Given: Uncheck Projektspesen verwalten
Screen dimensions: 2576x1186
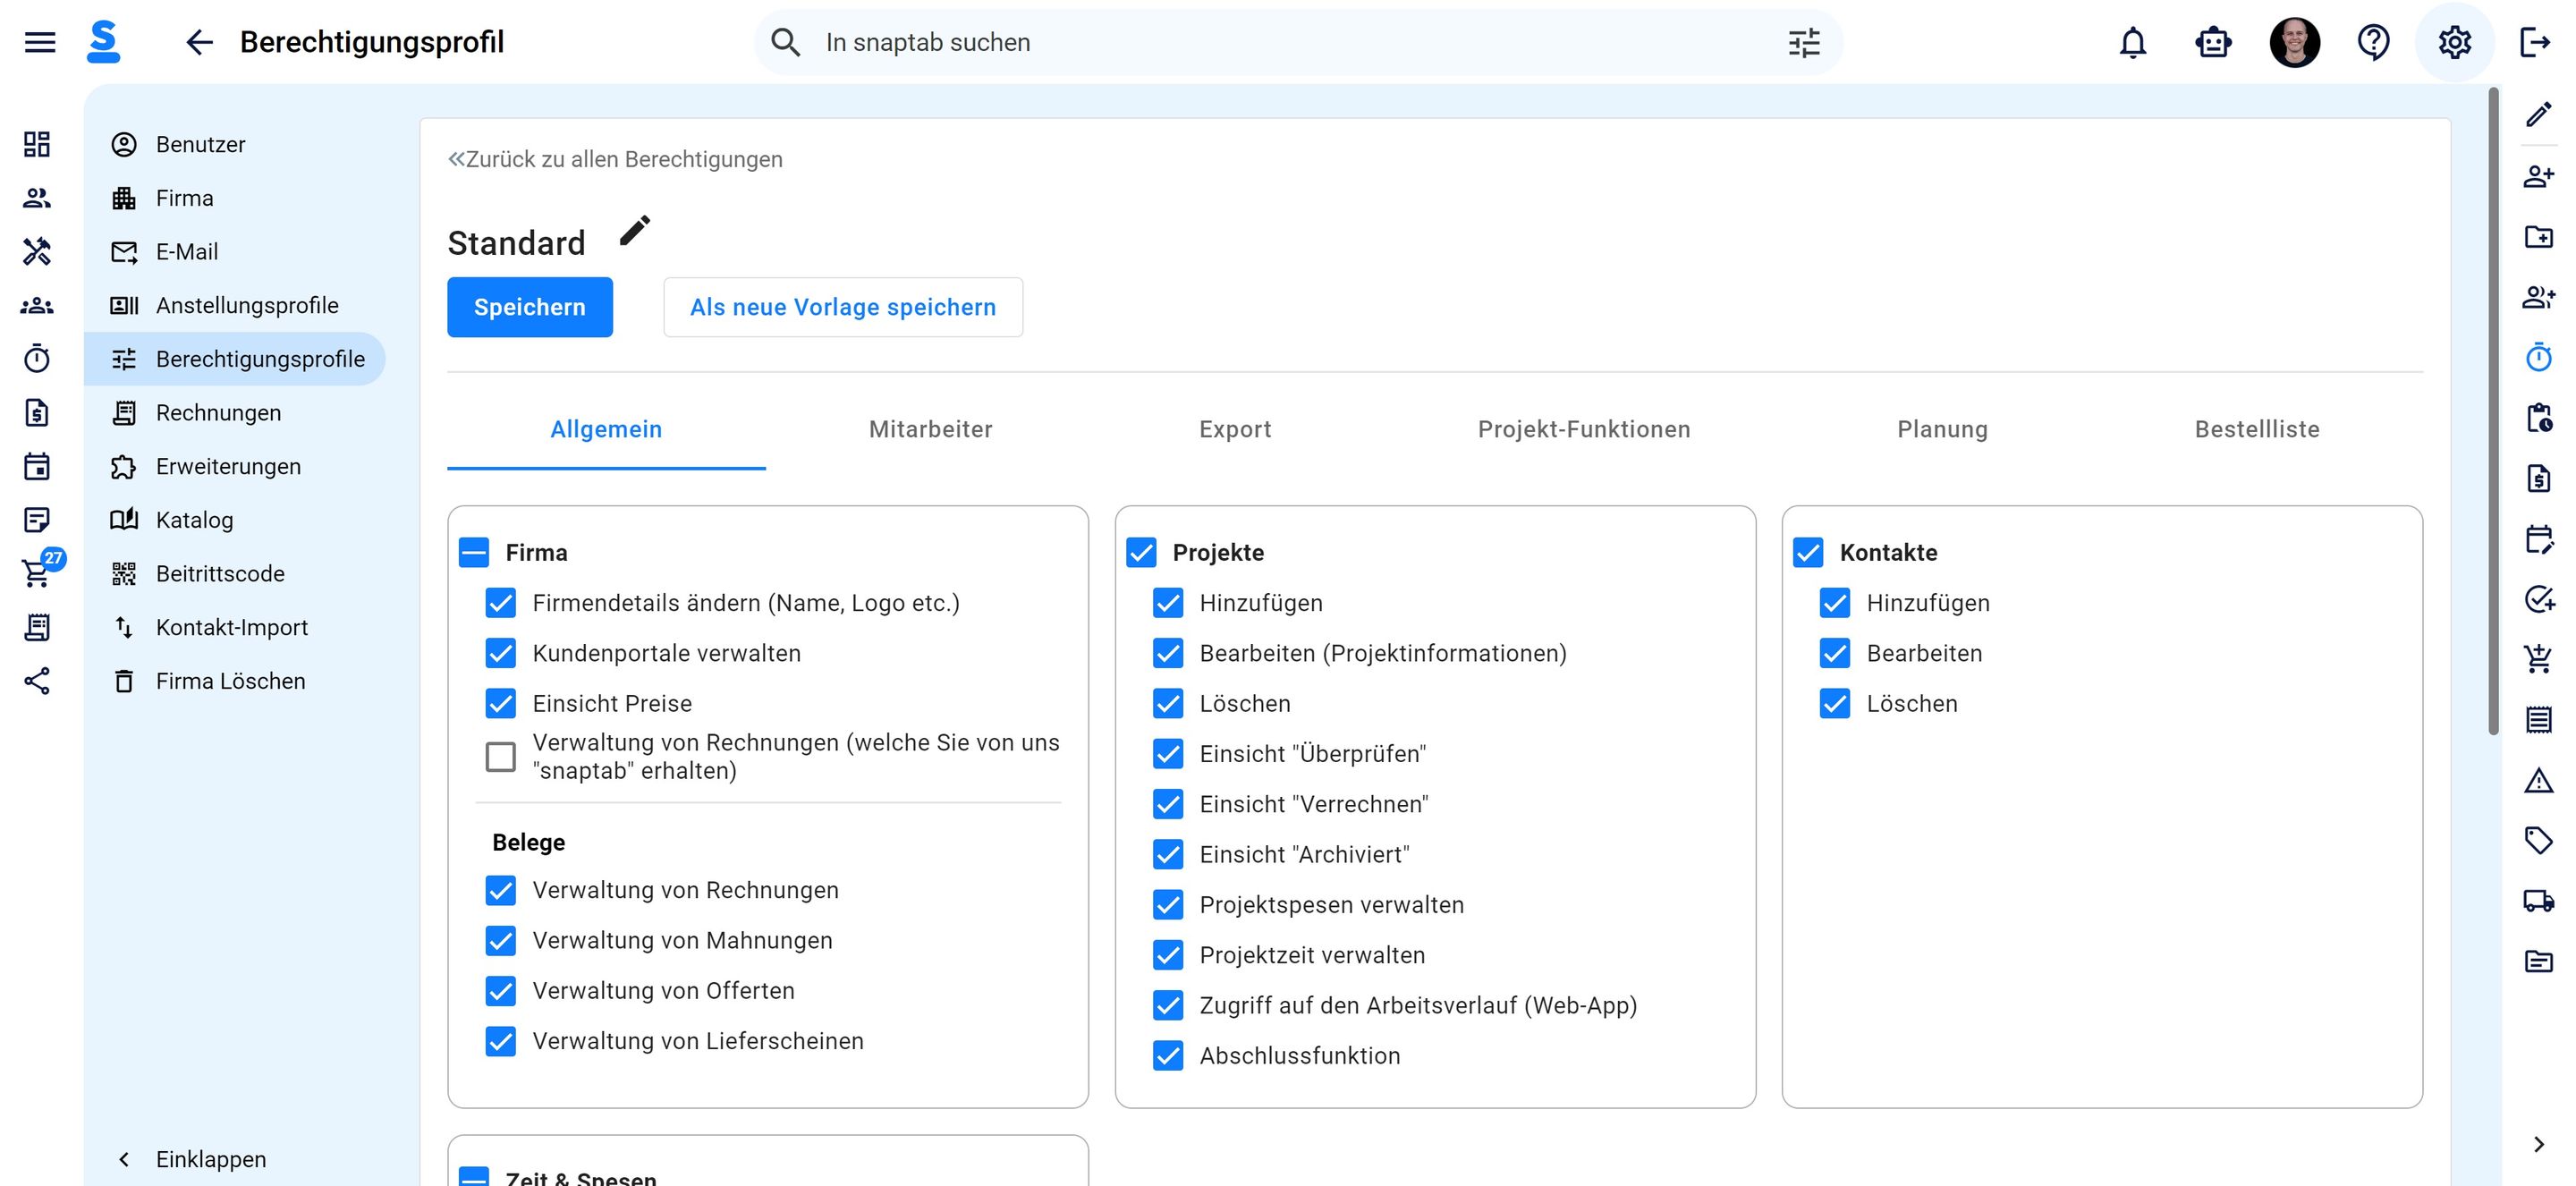Looking at the screenshot, I should point(1168,904).
